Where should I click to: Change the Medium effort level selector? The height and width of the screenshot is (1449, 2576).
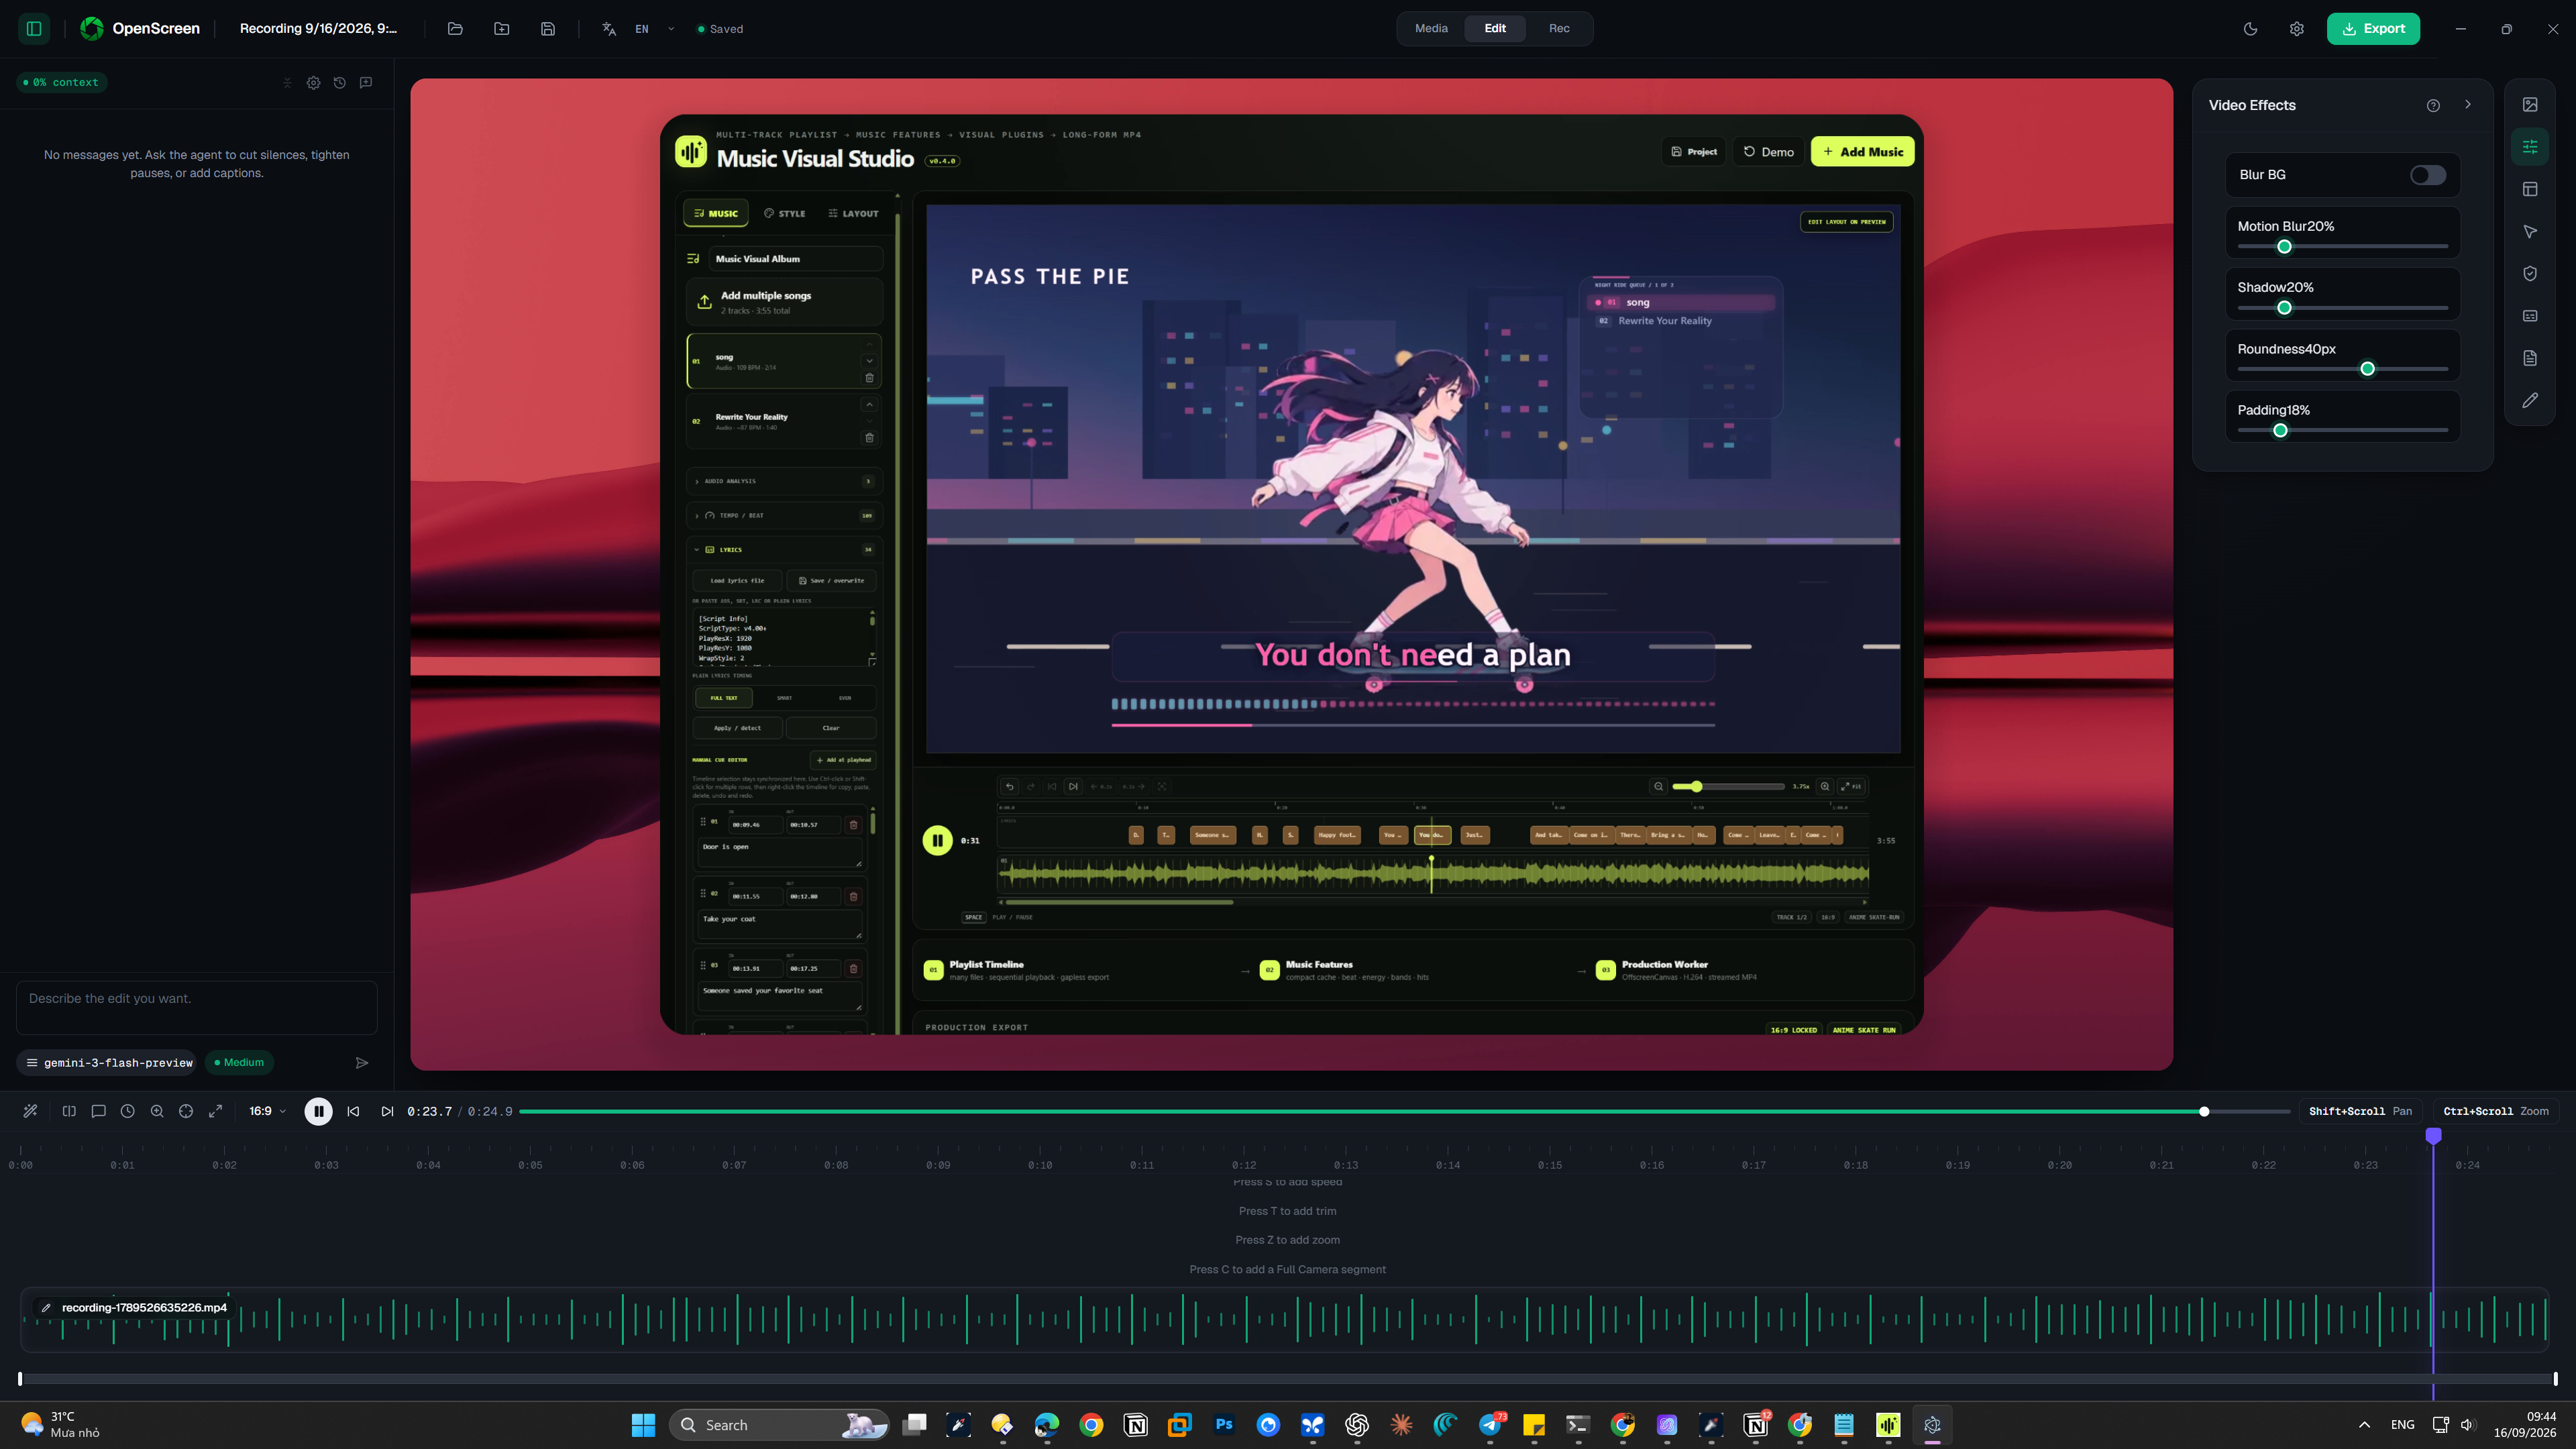pos(239,1062)
